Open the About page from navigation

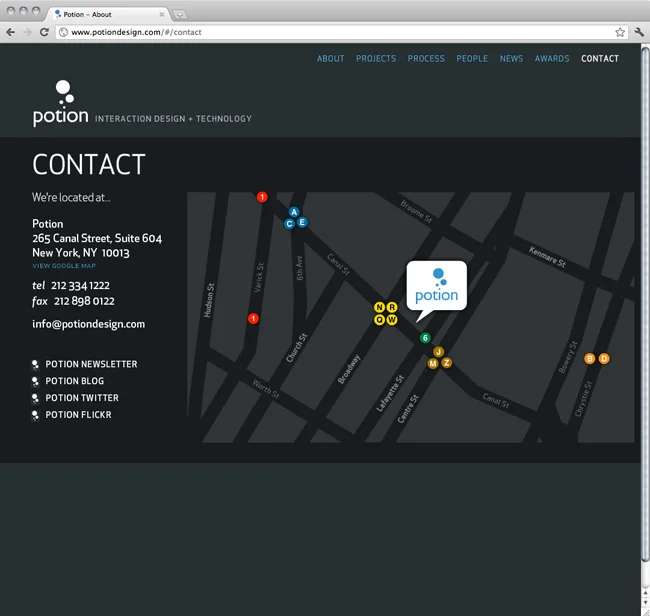point(330,58)
